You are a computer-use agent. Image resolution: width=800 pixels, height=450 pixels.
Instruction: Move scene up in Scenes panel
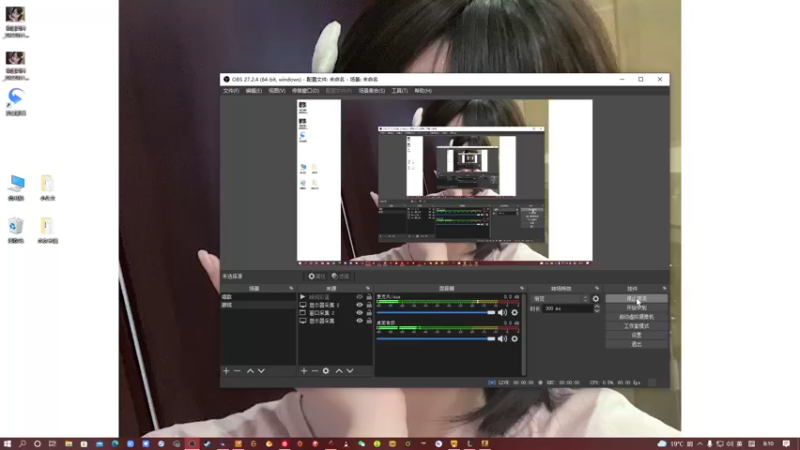coord(250,371)
